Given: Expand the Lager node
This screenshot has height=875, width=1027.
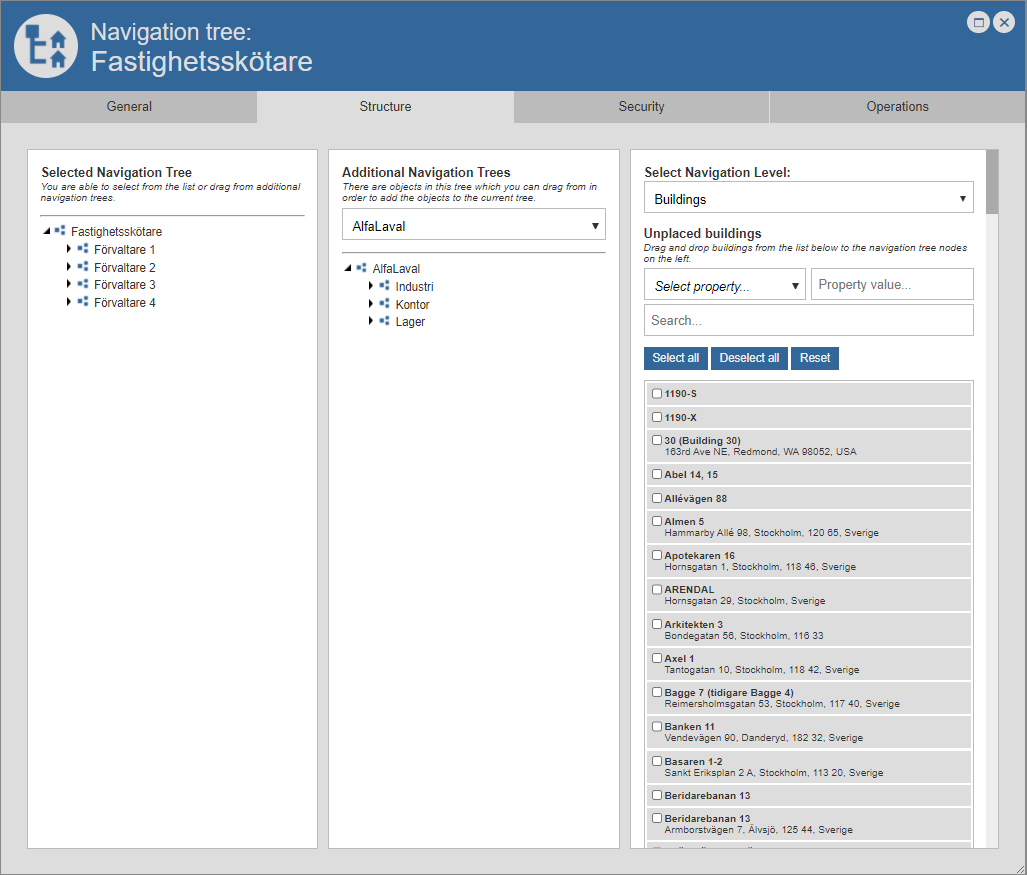Looking at the screenshot, I should click(371, 321).
